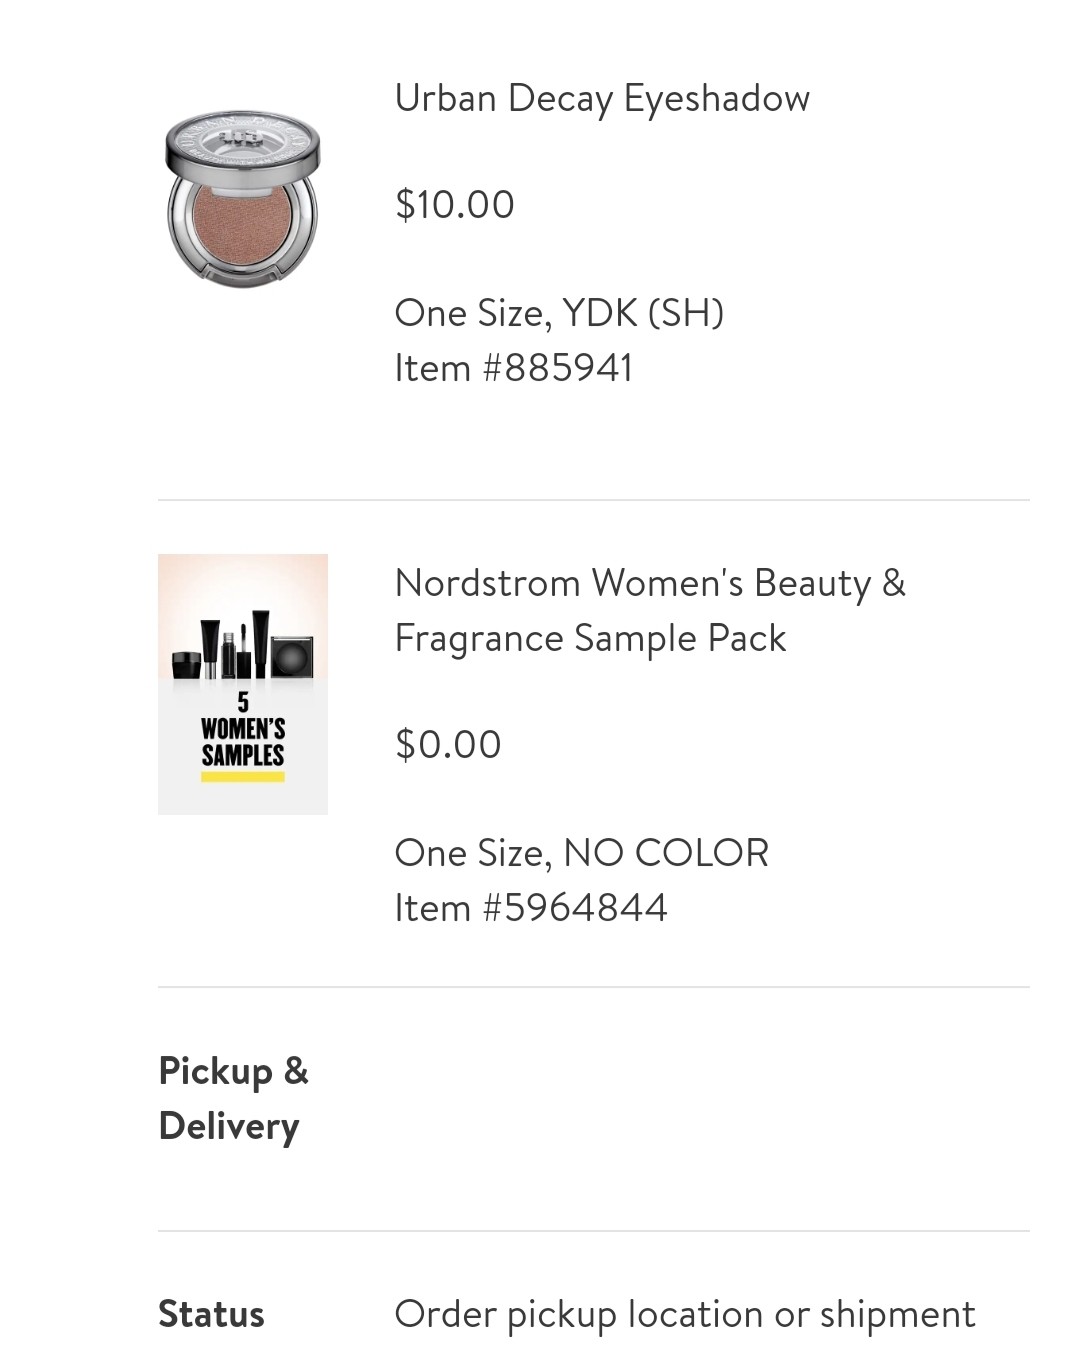
Task: Tap the One Size, YDK (SH) text
Action: click(559, 313)
